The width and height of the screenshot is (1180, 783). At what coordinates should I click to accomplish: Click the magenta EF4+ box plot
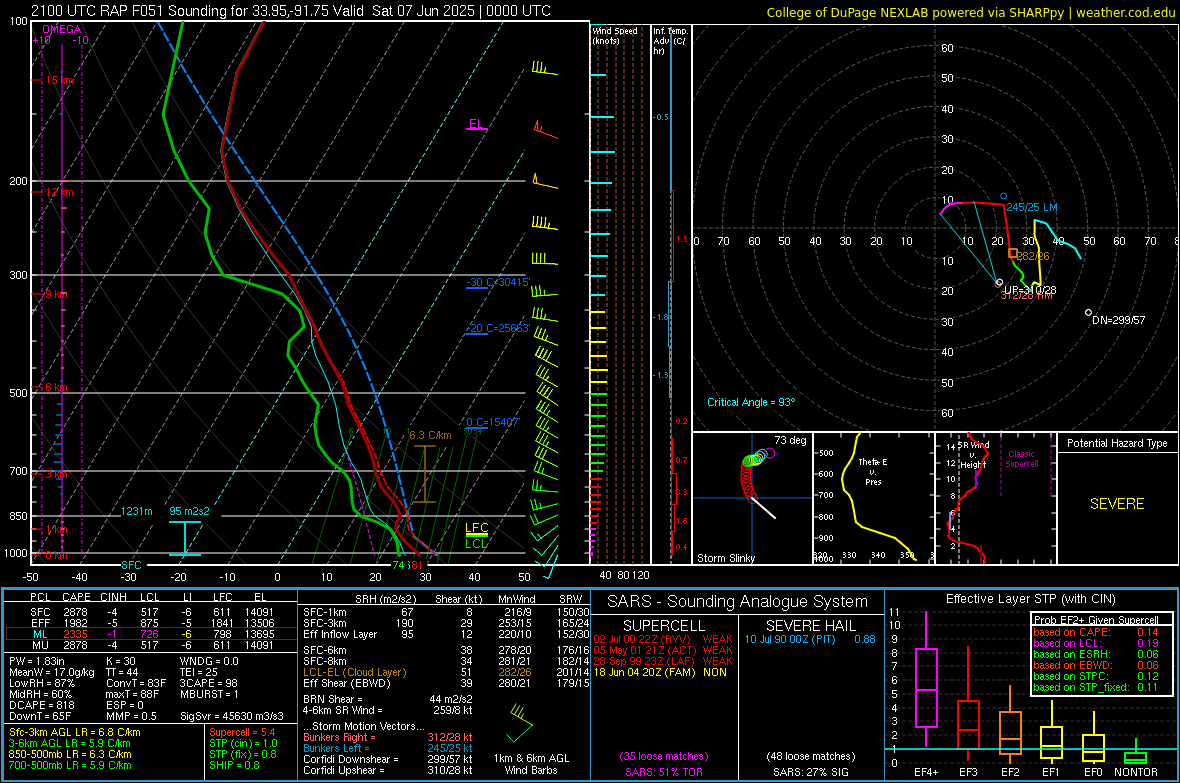926,681
